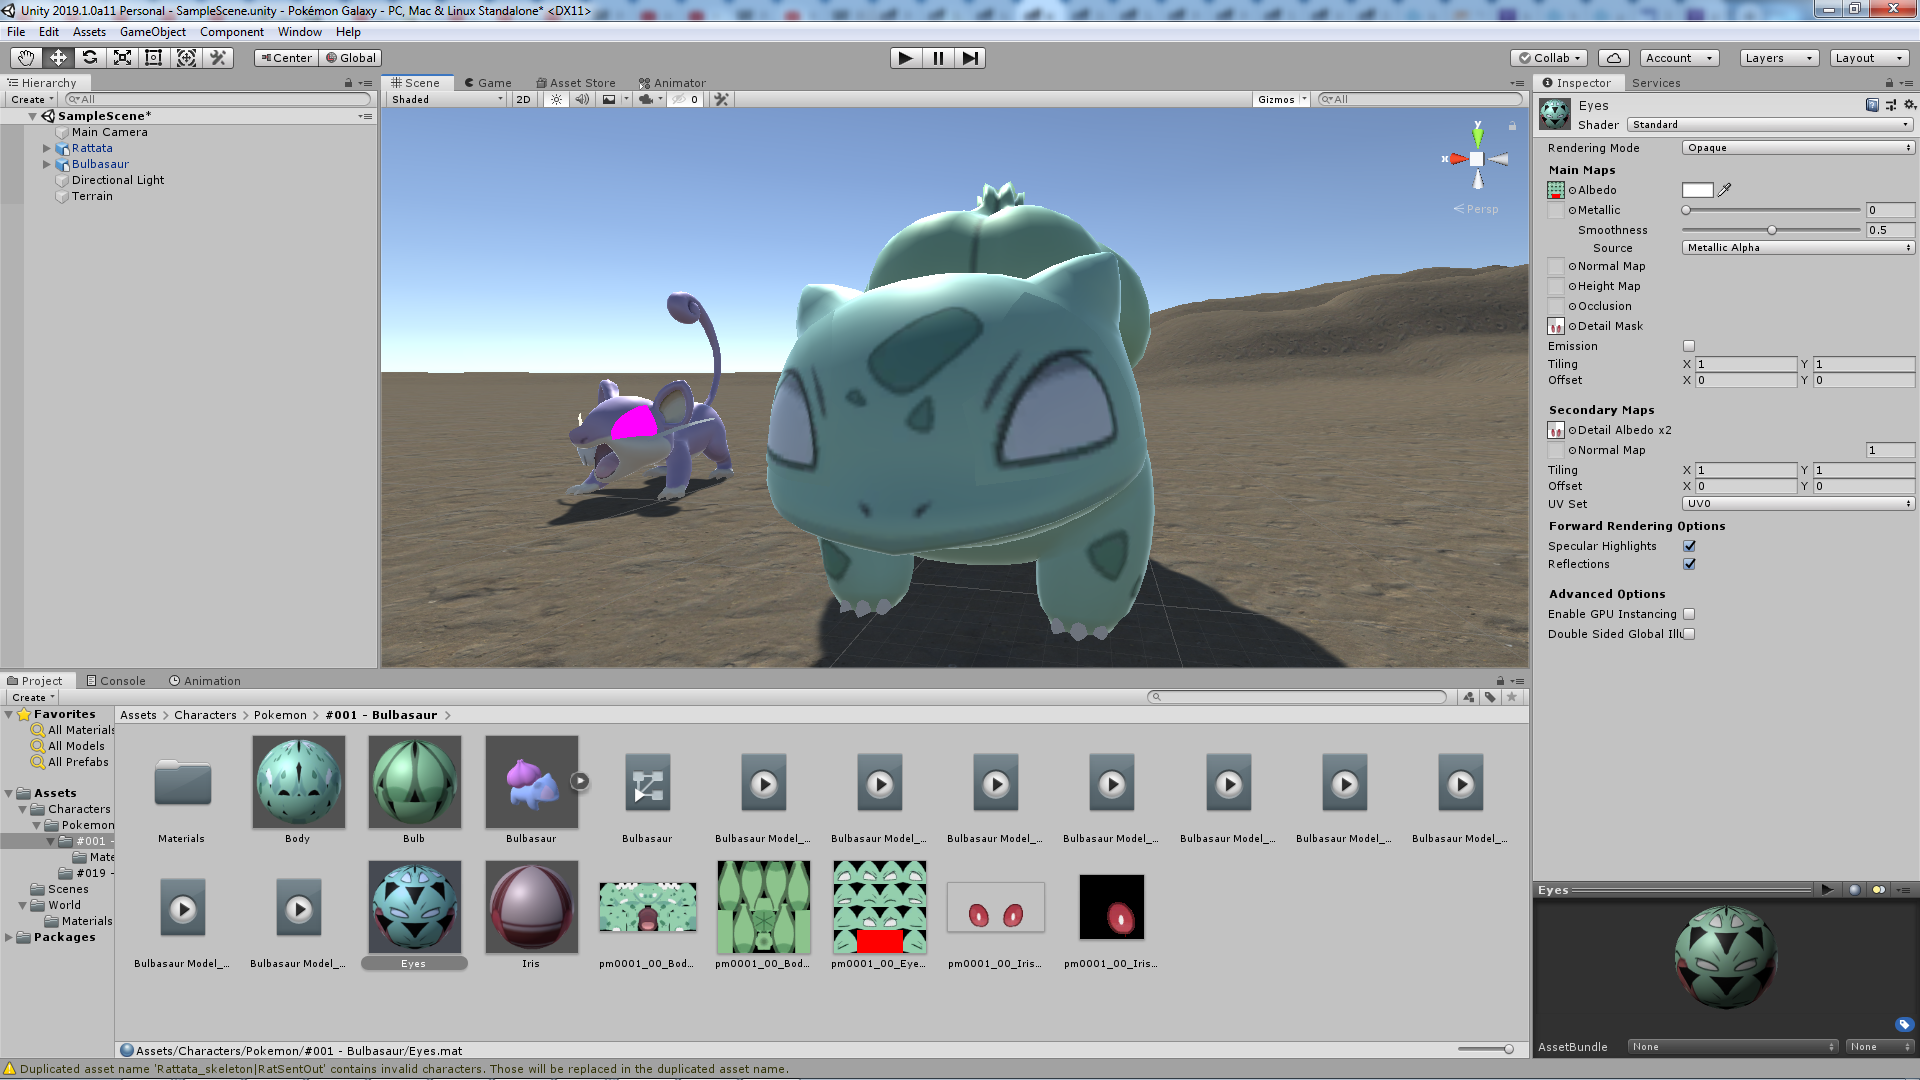Expand the Bulbasaur model asset arrow
Image resolution: width=1920 pixels, height=1080 pixels.
(x=580, y=781)
